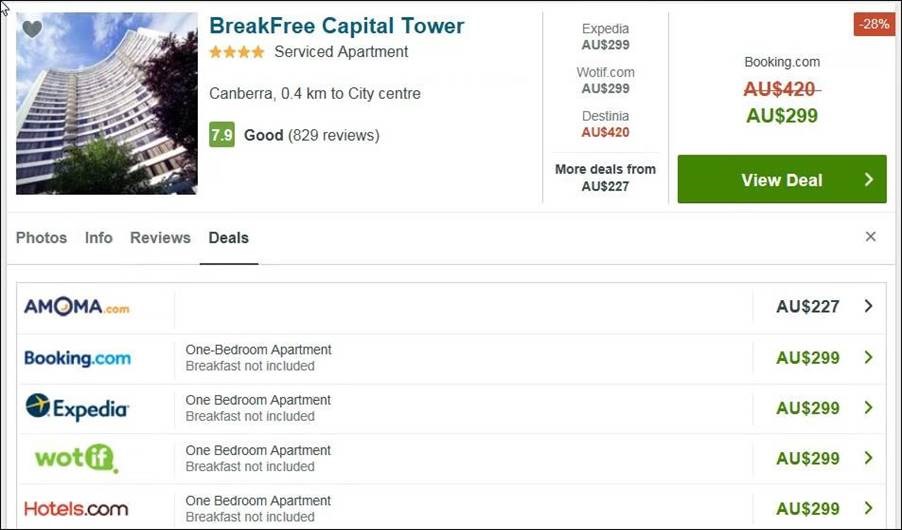Switch to the Photos tab
902x530 pixels.
pyautogui.click(x=41, y=238)
